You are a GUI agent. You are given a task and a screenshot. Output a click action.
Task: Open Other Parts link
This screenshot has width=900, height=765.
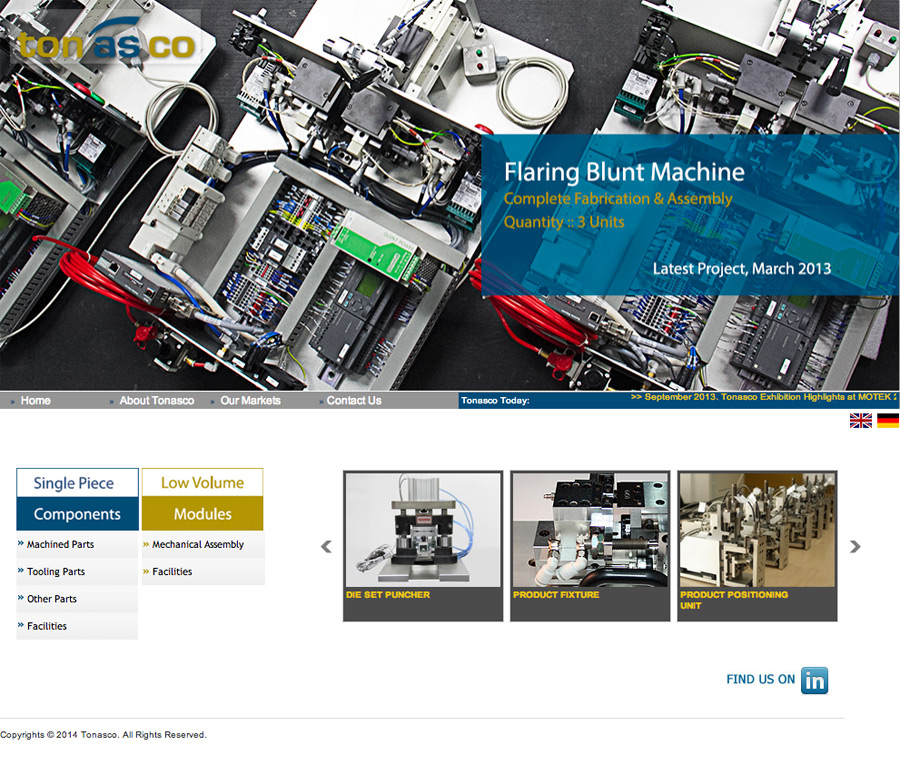point(52,599)
